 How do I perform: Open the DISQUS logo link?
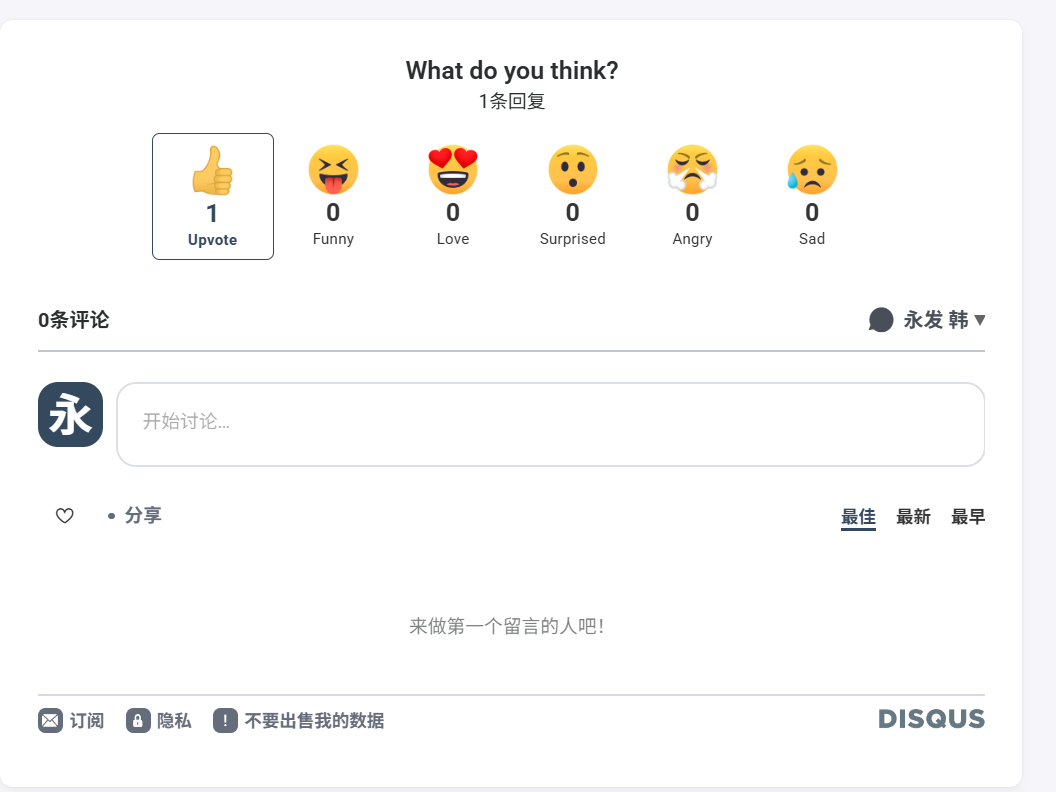click(x=931, y=719)
